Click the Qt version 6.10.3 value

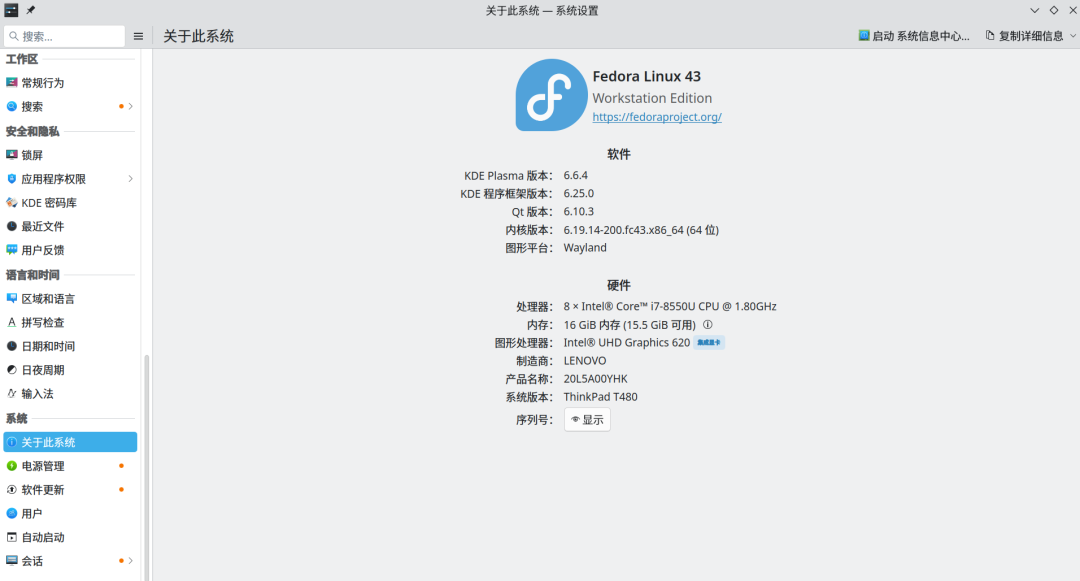click(x=579, y=211)
